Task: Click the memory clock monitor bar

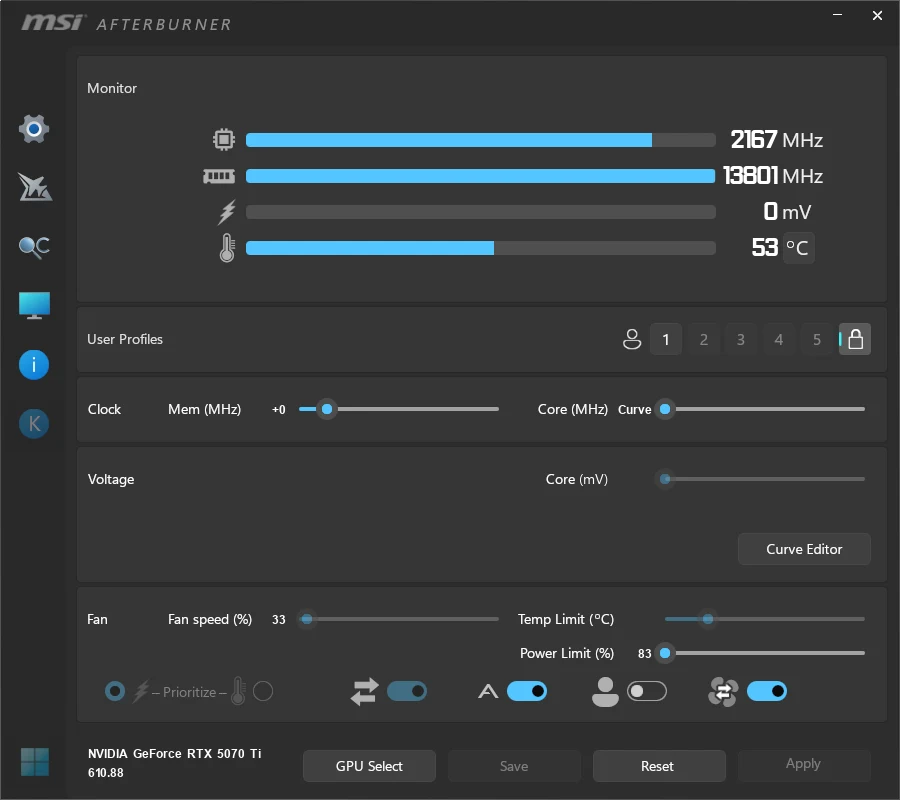Action: pos(481,176)
